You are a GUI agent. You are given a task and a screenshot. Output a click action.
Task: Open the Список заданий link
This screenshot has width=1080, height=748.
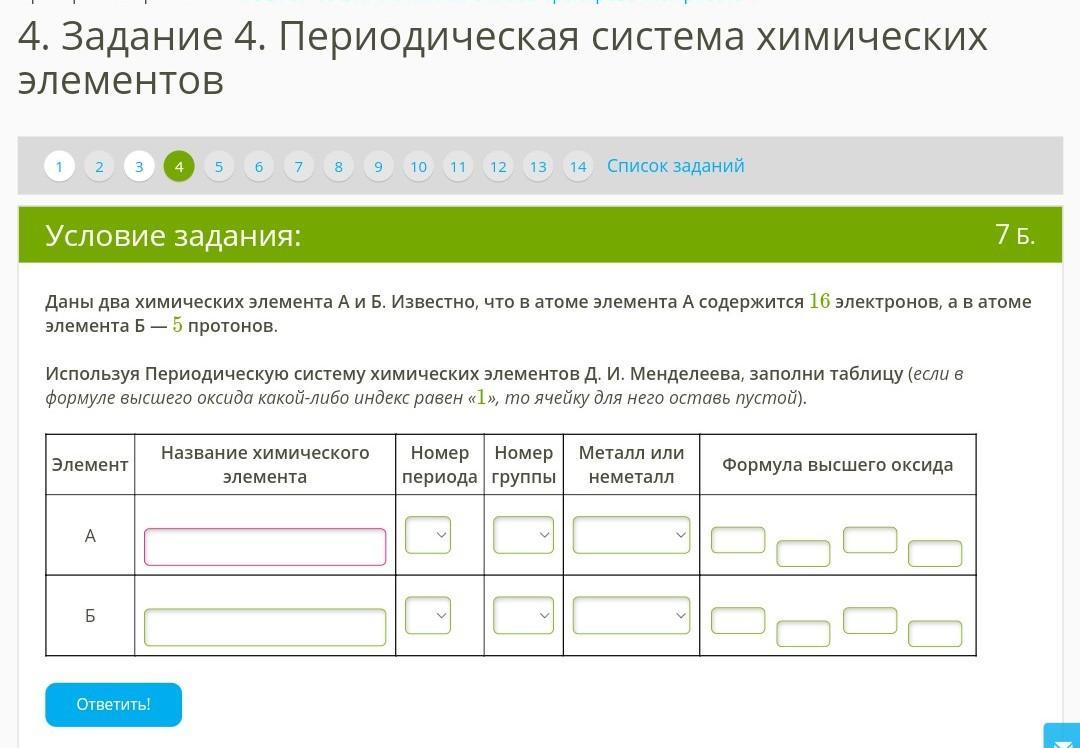[676, 166]
